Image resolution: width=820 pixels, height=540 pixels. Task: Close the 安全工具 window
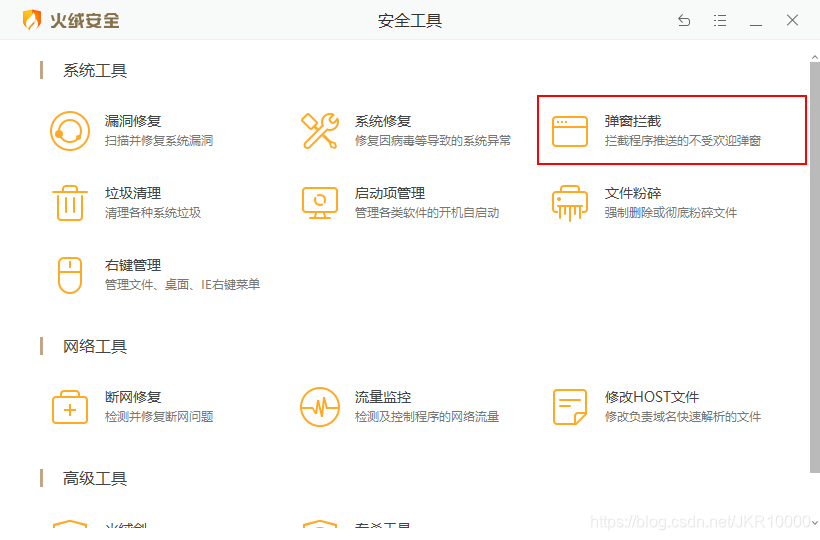tap(792, 20)
